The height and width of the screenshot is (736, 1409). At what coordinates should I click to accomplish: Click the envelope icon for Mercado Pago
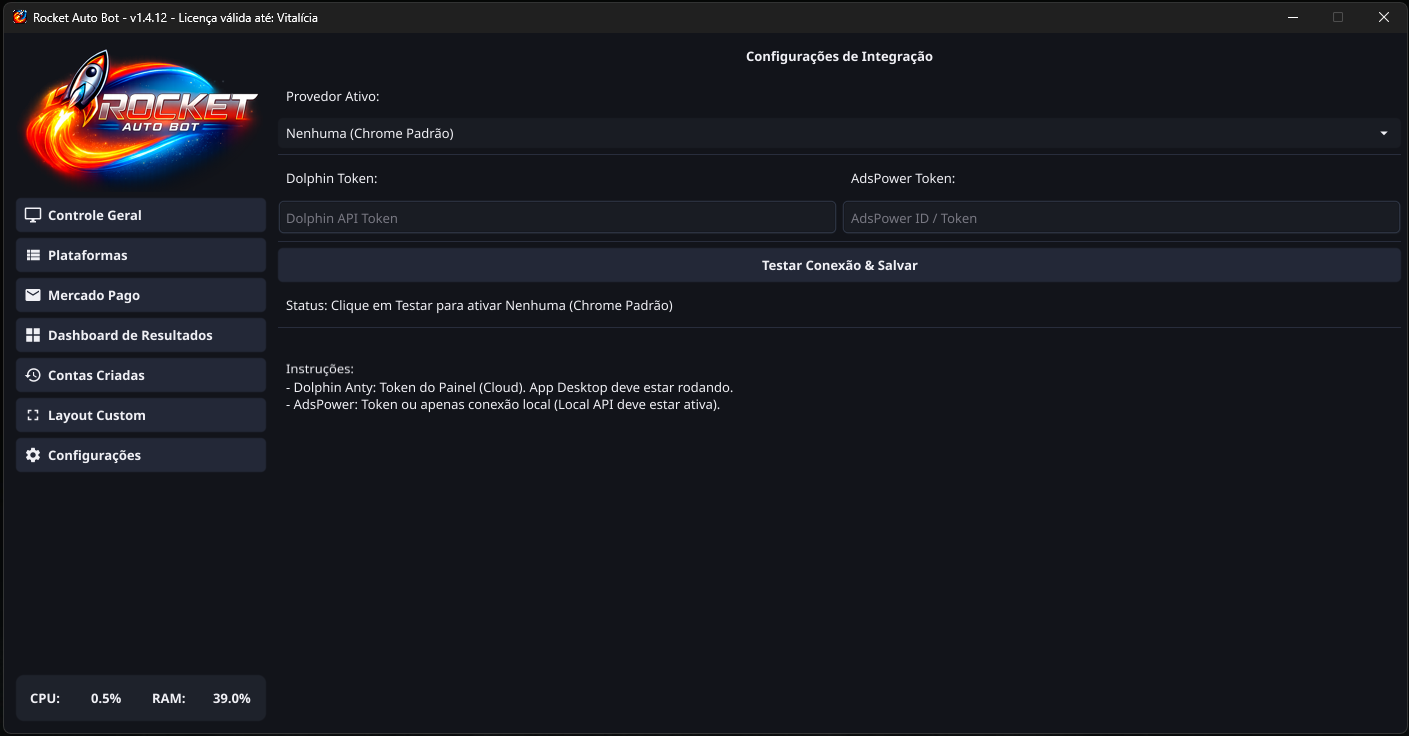click(33, 295)
